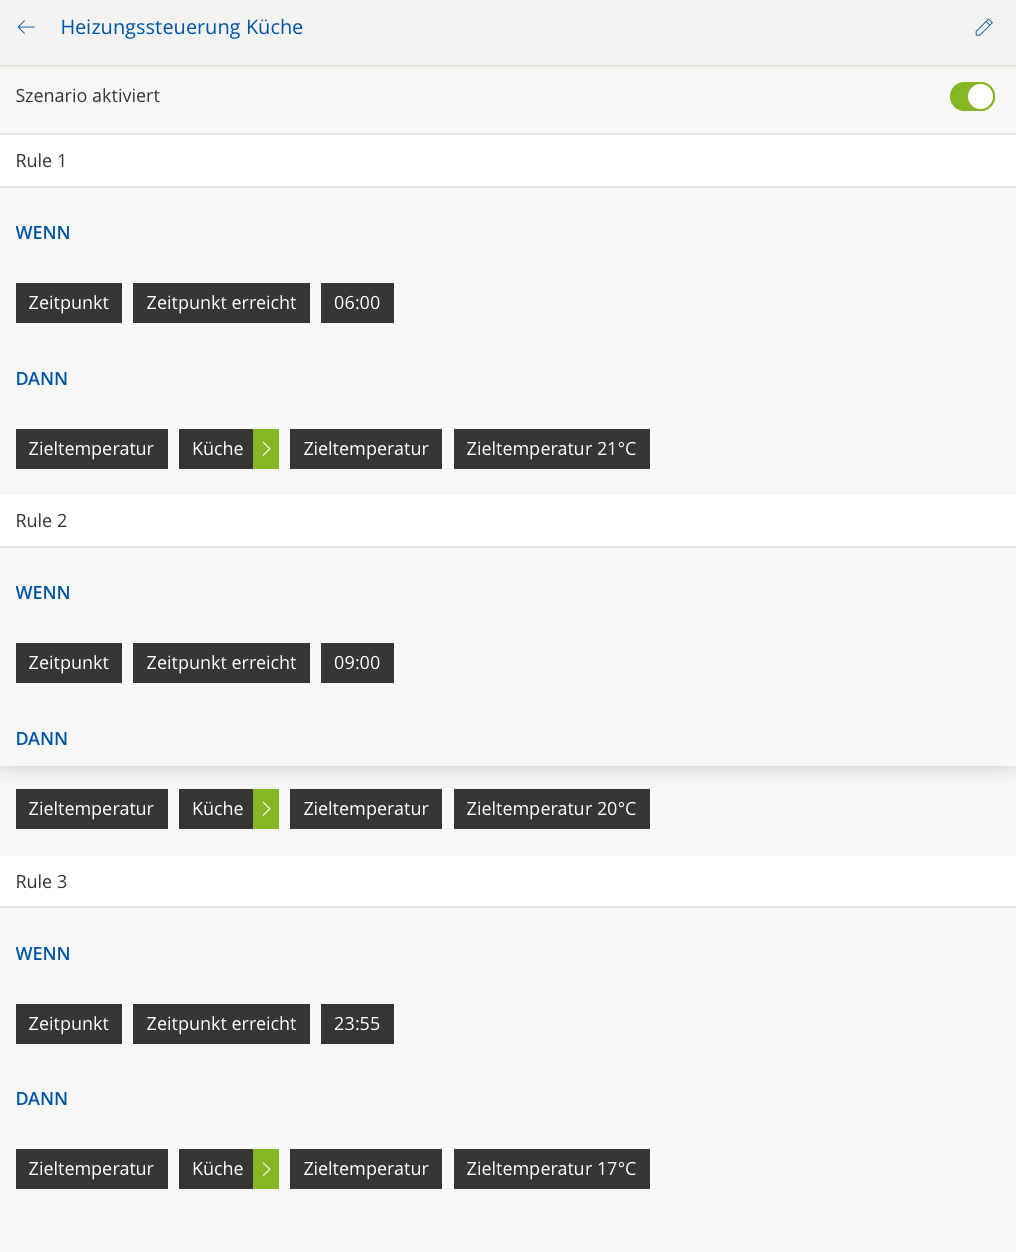
Task: Select the 09:00 time chip
Action: [x=357, y=663]
